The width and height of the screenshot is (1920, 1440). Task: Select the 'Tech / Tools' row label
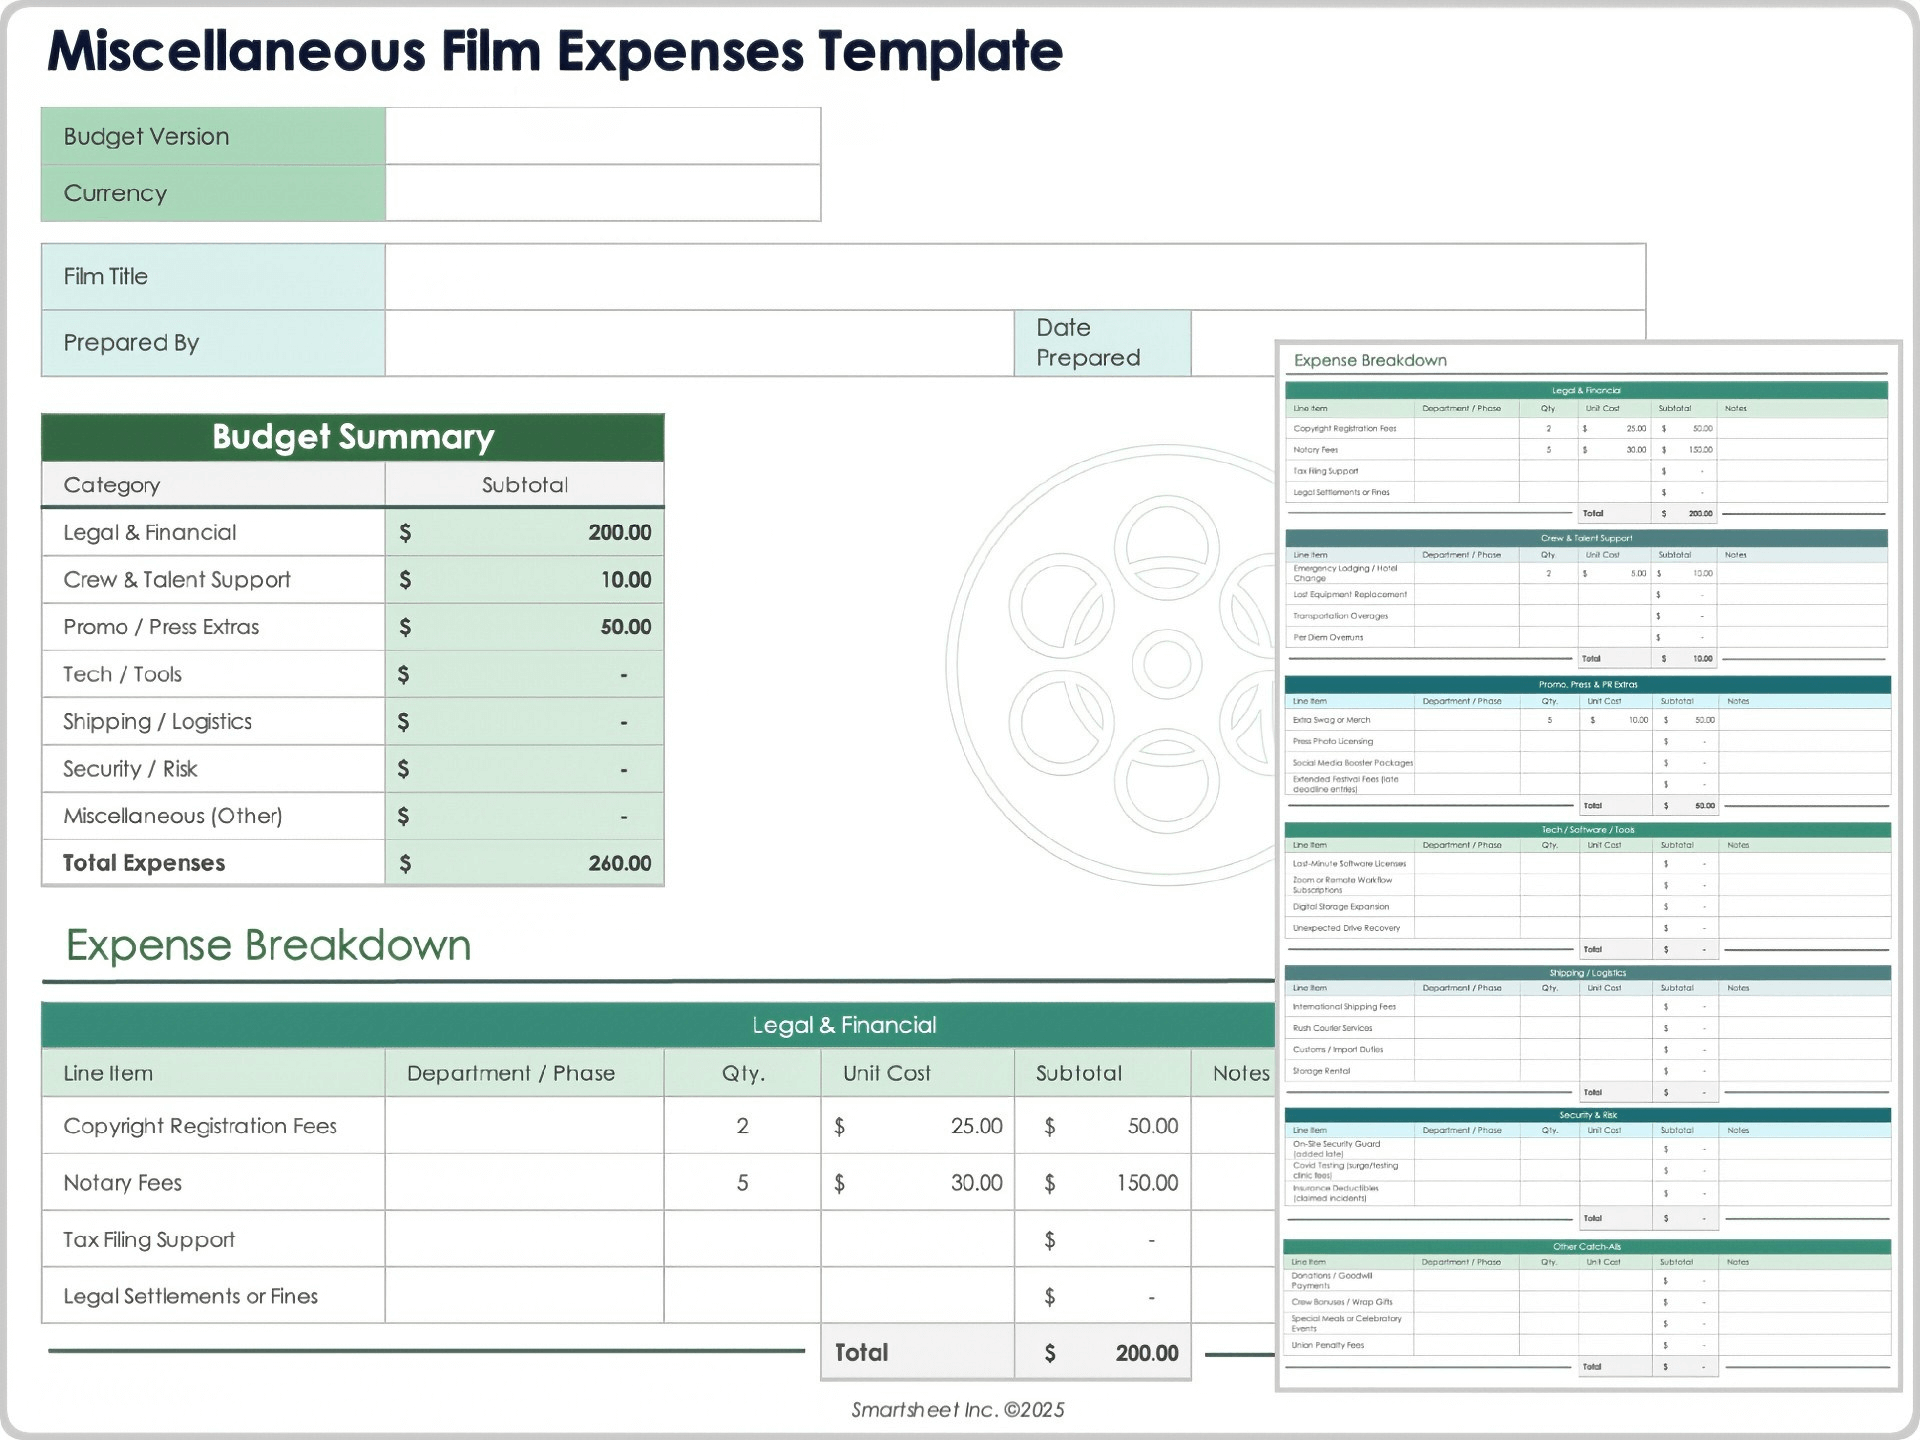coord(122,674)
